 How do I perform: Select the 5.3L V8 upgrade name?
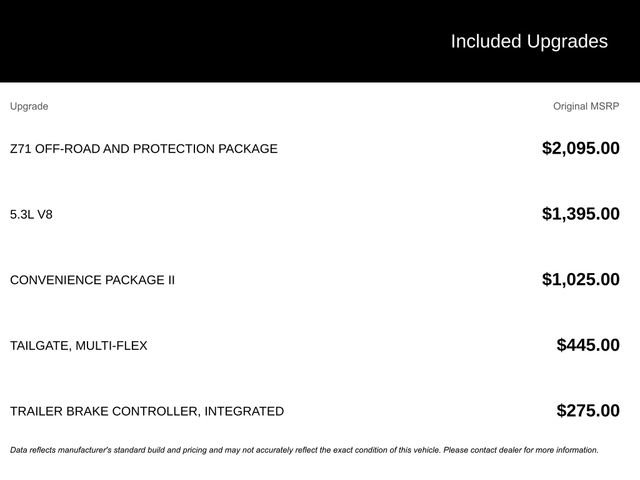coord(31,214)
